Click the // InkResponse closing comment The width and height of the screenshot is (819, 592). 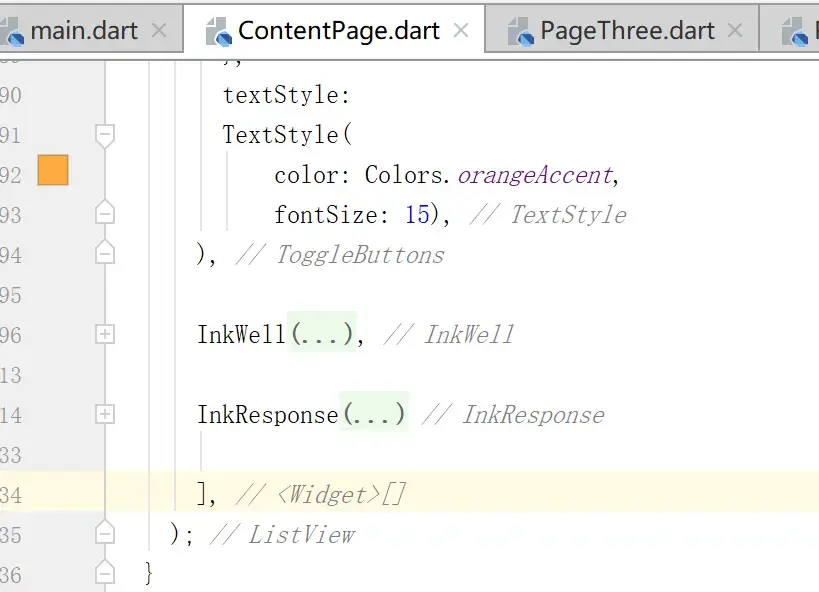coord(513,415)
